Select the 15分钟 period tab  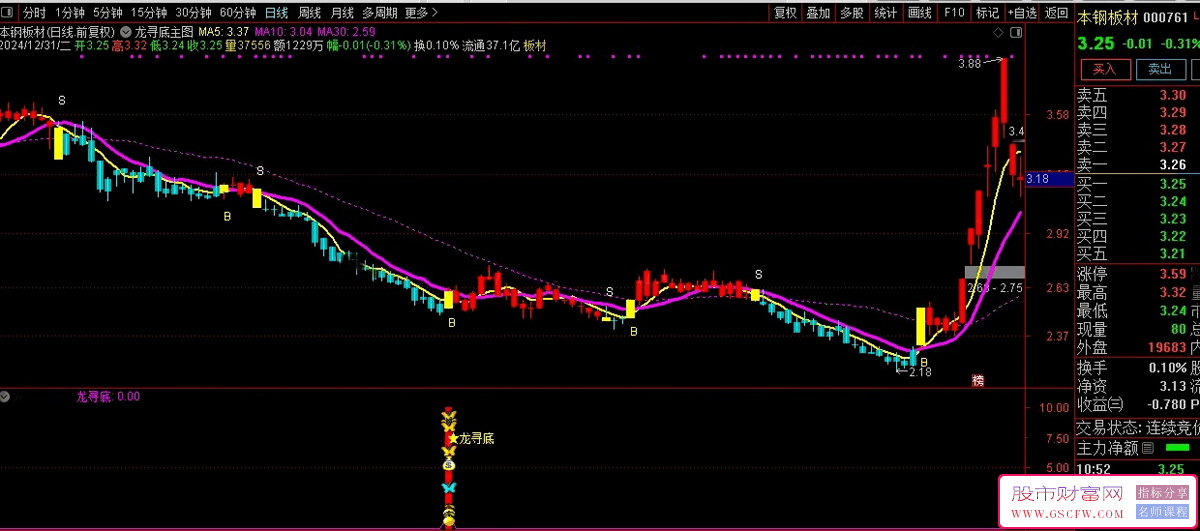click(150, 13)
